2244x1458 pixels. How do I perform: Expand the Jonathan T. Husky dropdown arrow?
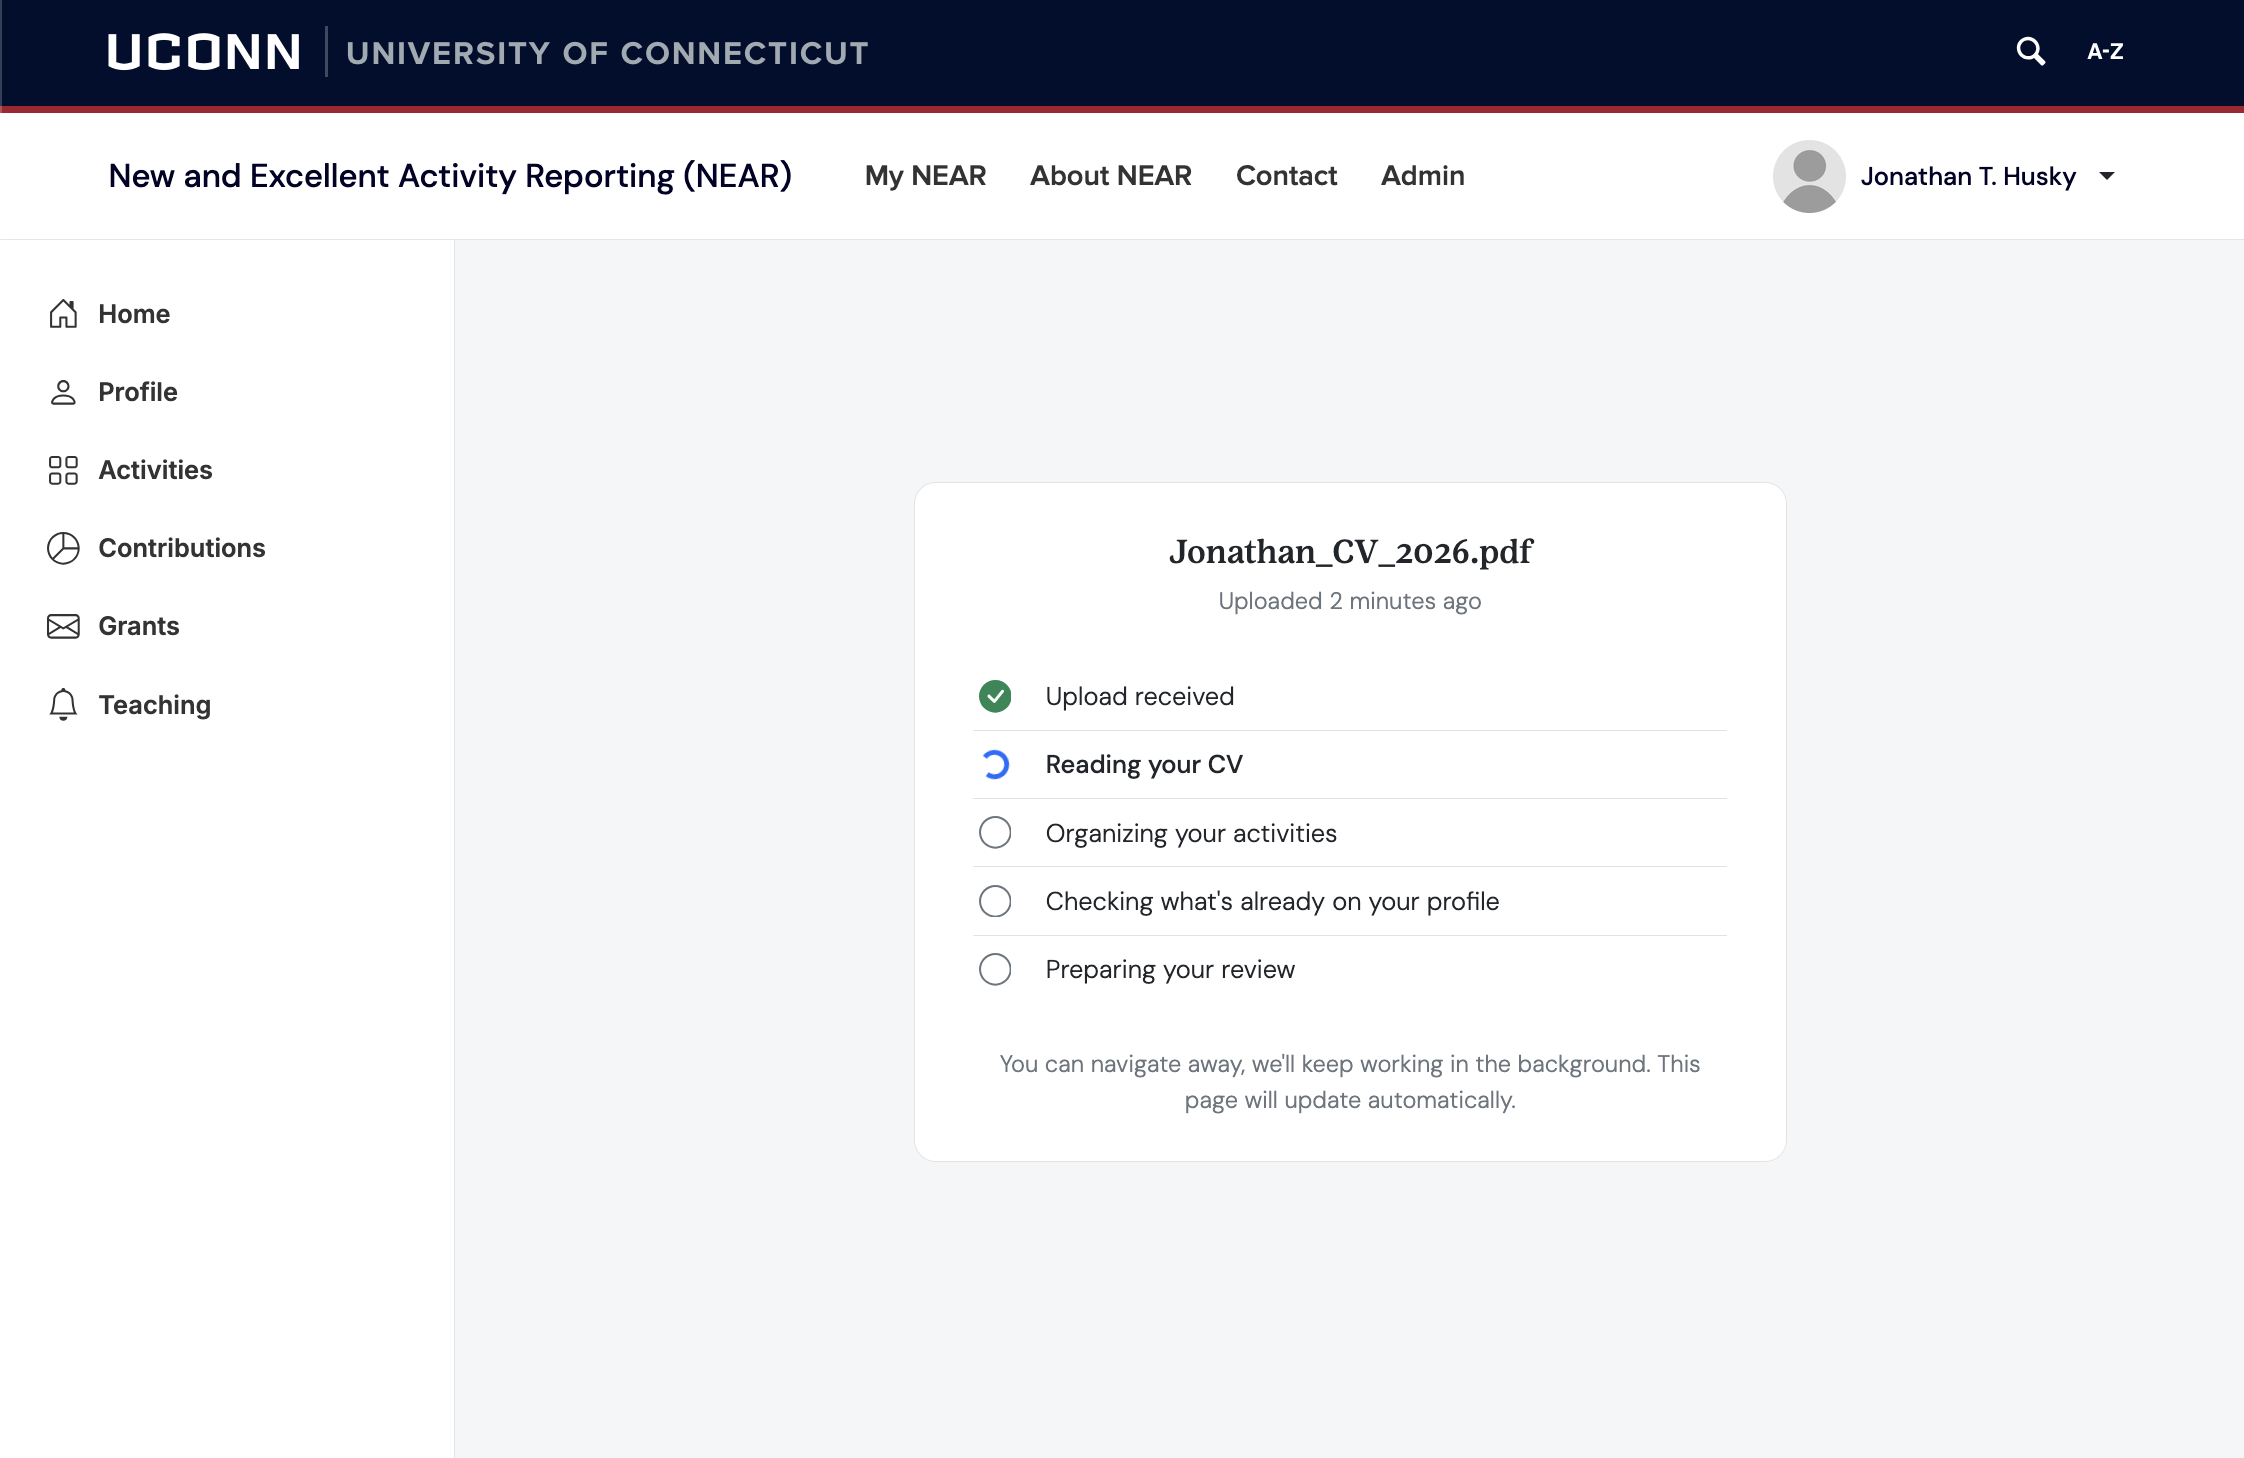pyautogui.click(x=2107, y=176)
